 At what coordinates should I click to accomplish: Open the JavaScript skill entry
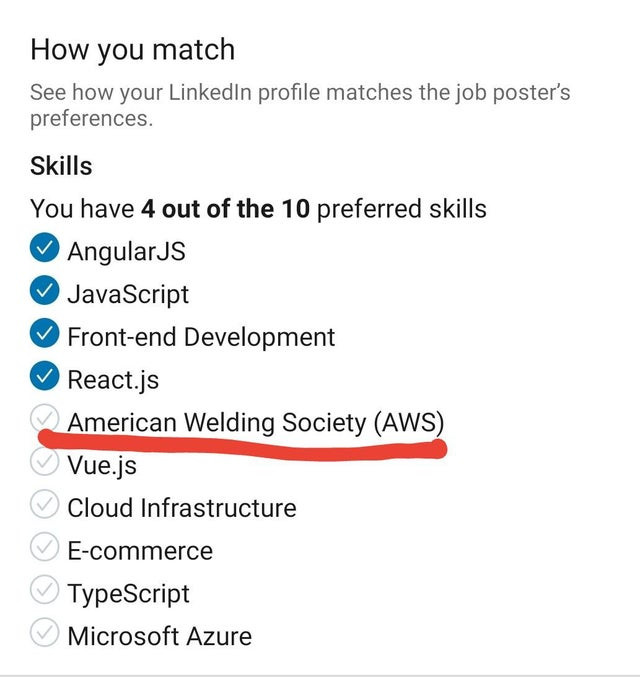128,294
